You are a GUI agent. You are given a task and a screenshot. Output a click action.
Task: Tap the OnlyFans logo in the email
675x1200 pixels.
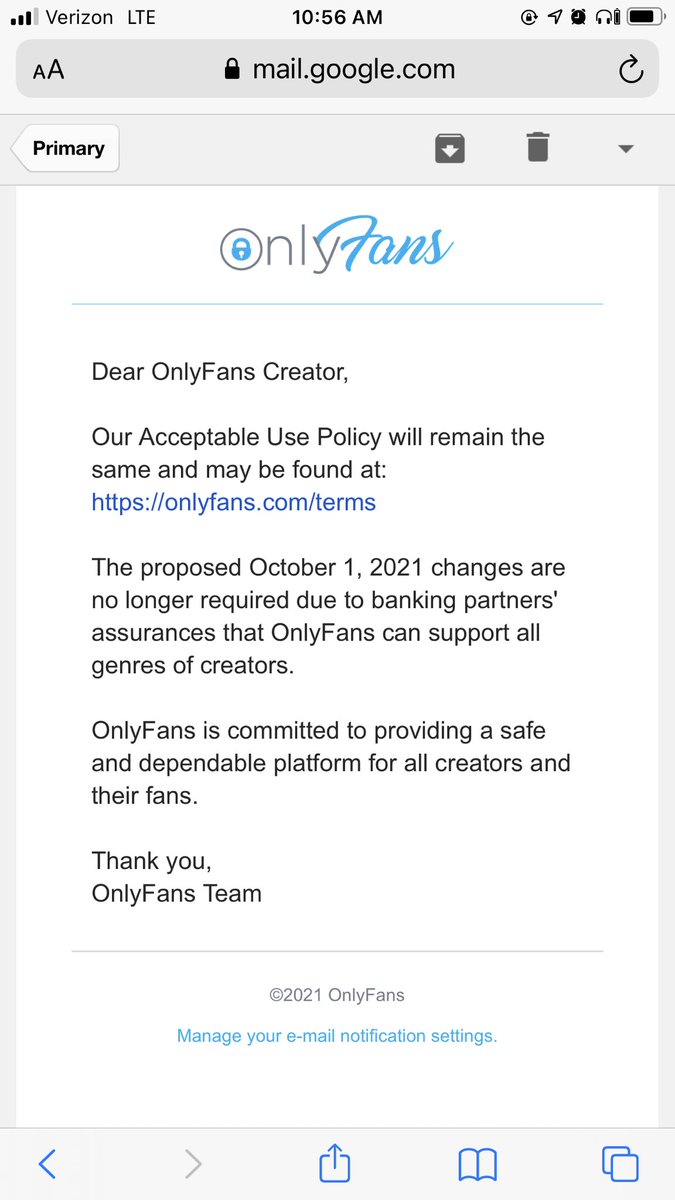pyautogui.click(x=337, y=247)
